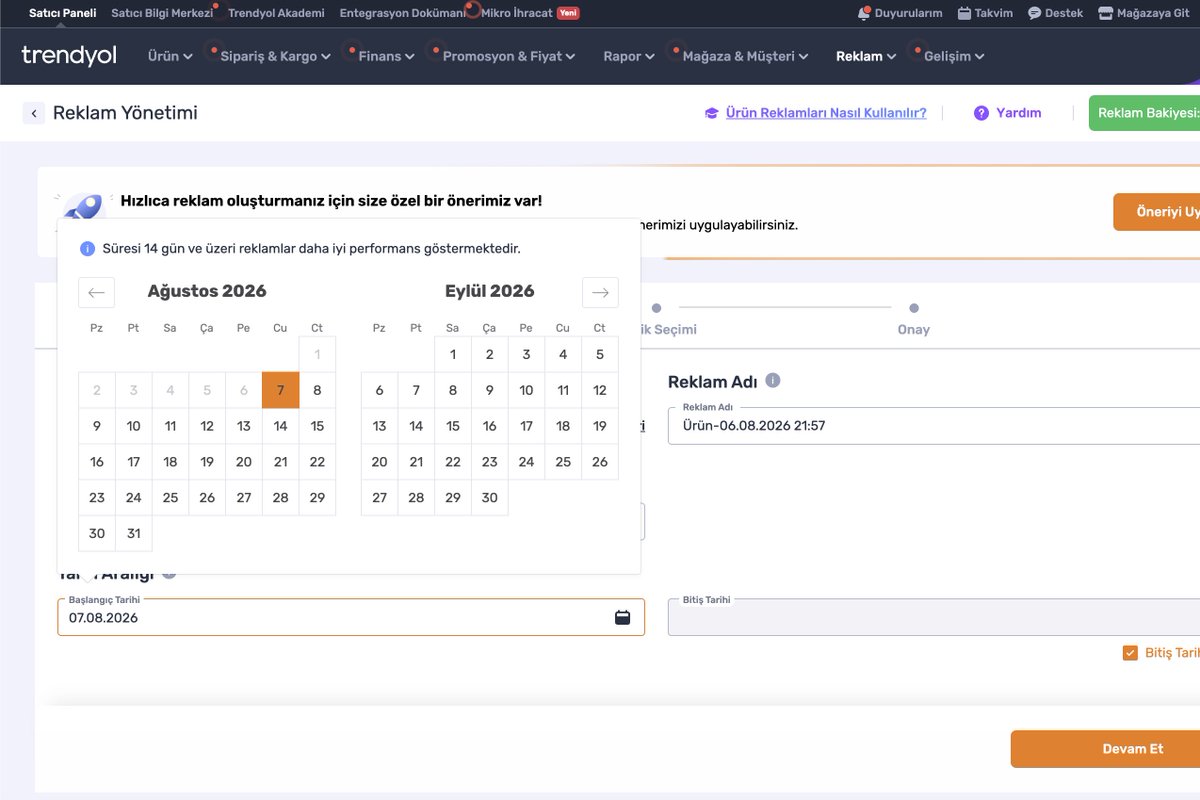Open the Takvim calendar icon

point(964,14)
